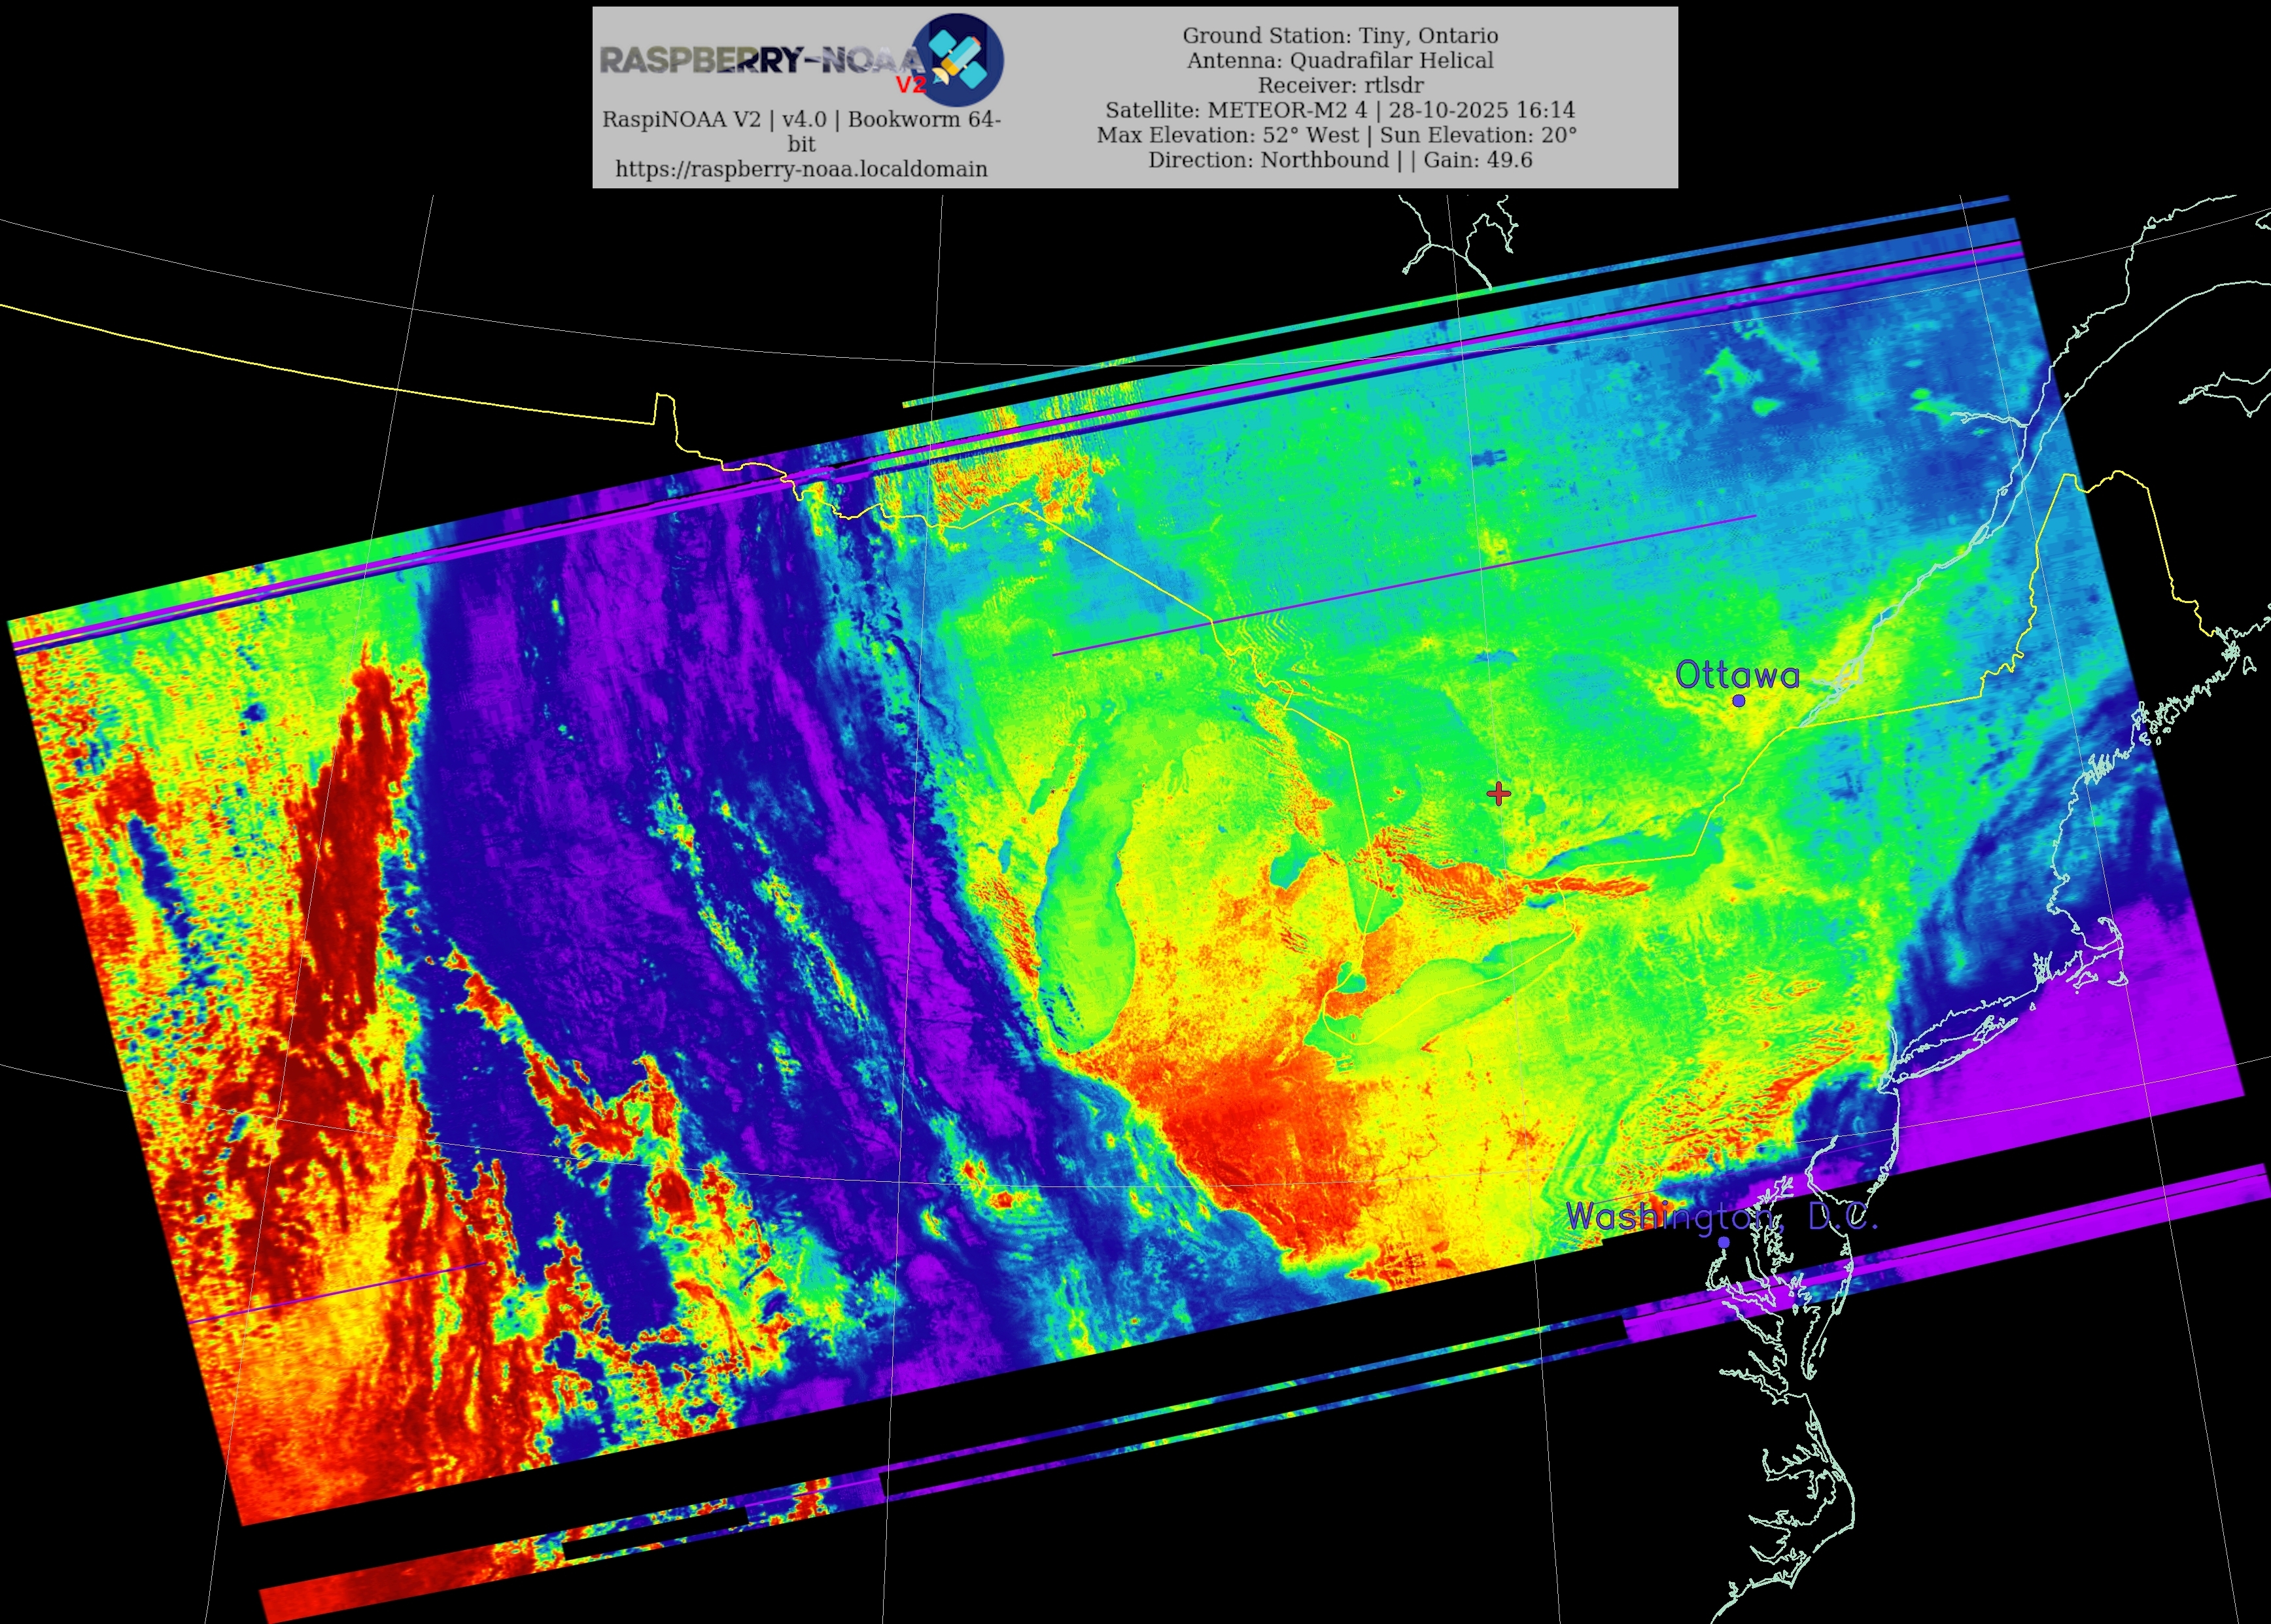This screenshot has height=1624, width=2271.
Task: Click the Washington, D.C. map label
Action: pos(1721,1216)
